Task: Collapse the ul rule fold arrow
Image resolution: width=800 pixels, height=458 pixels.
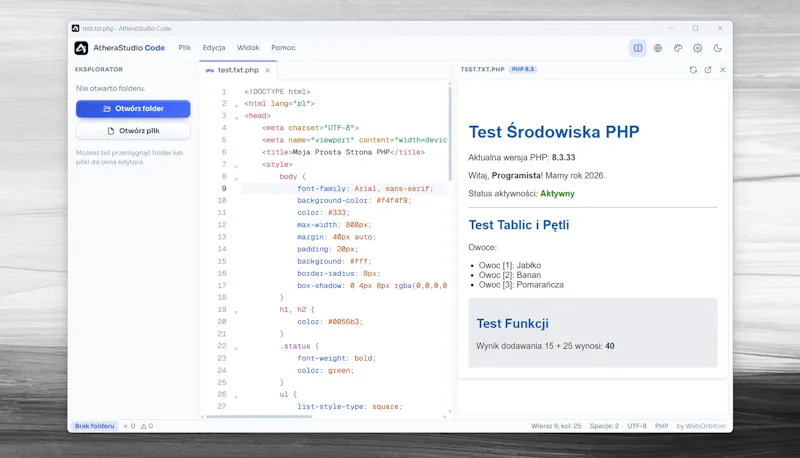Action: (236, 396)
